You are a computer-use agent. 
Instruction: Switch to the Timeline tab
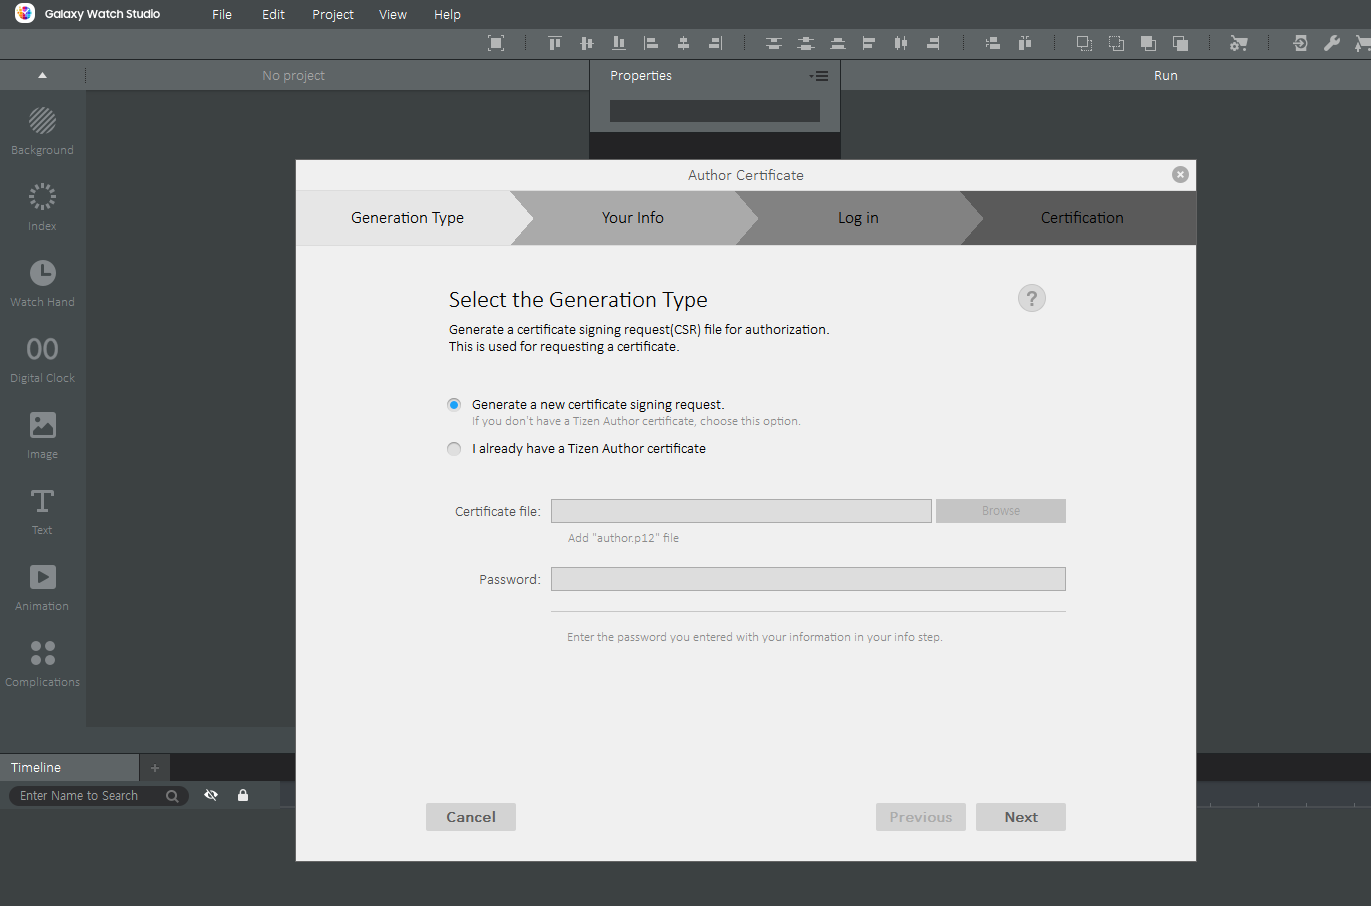(70, 768)
